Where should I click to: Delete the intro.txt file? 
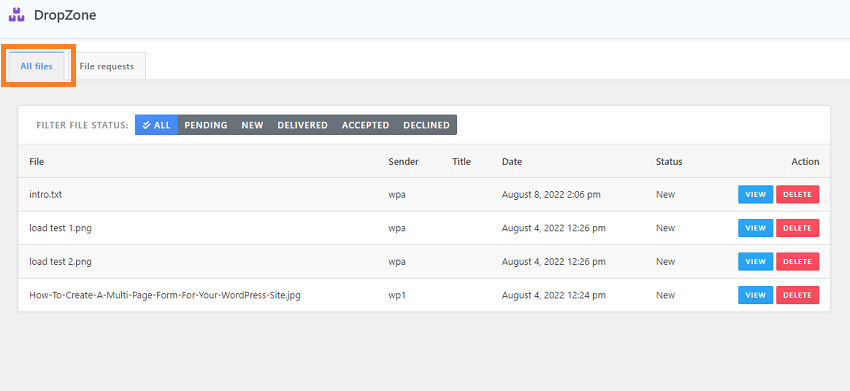point(797,194)
